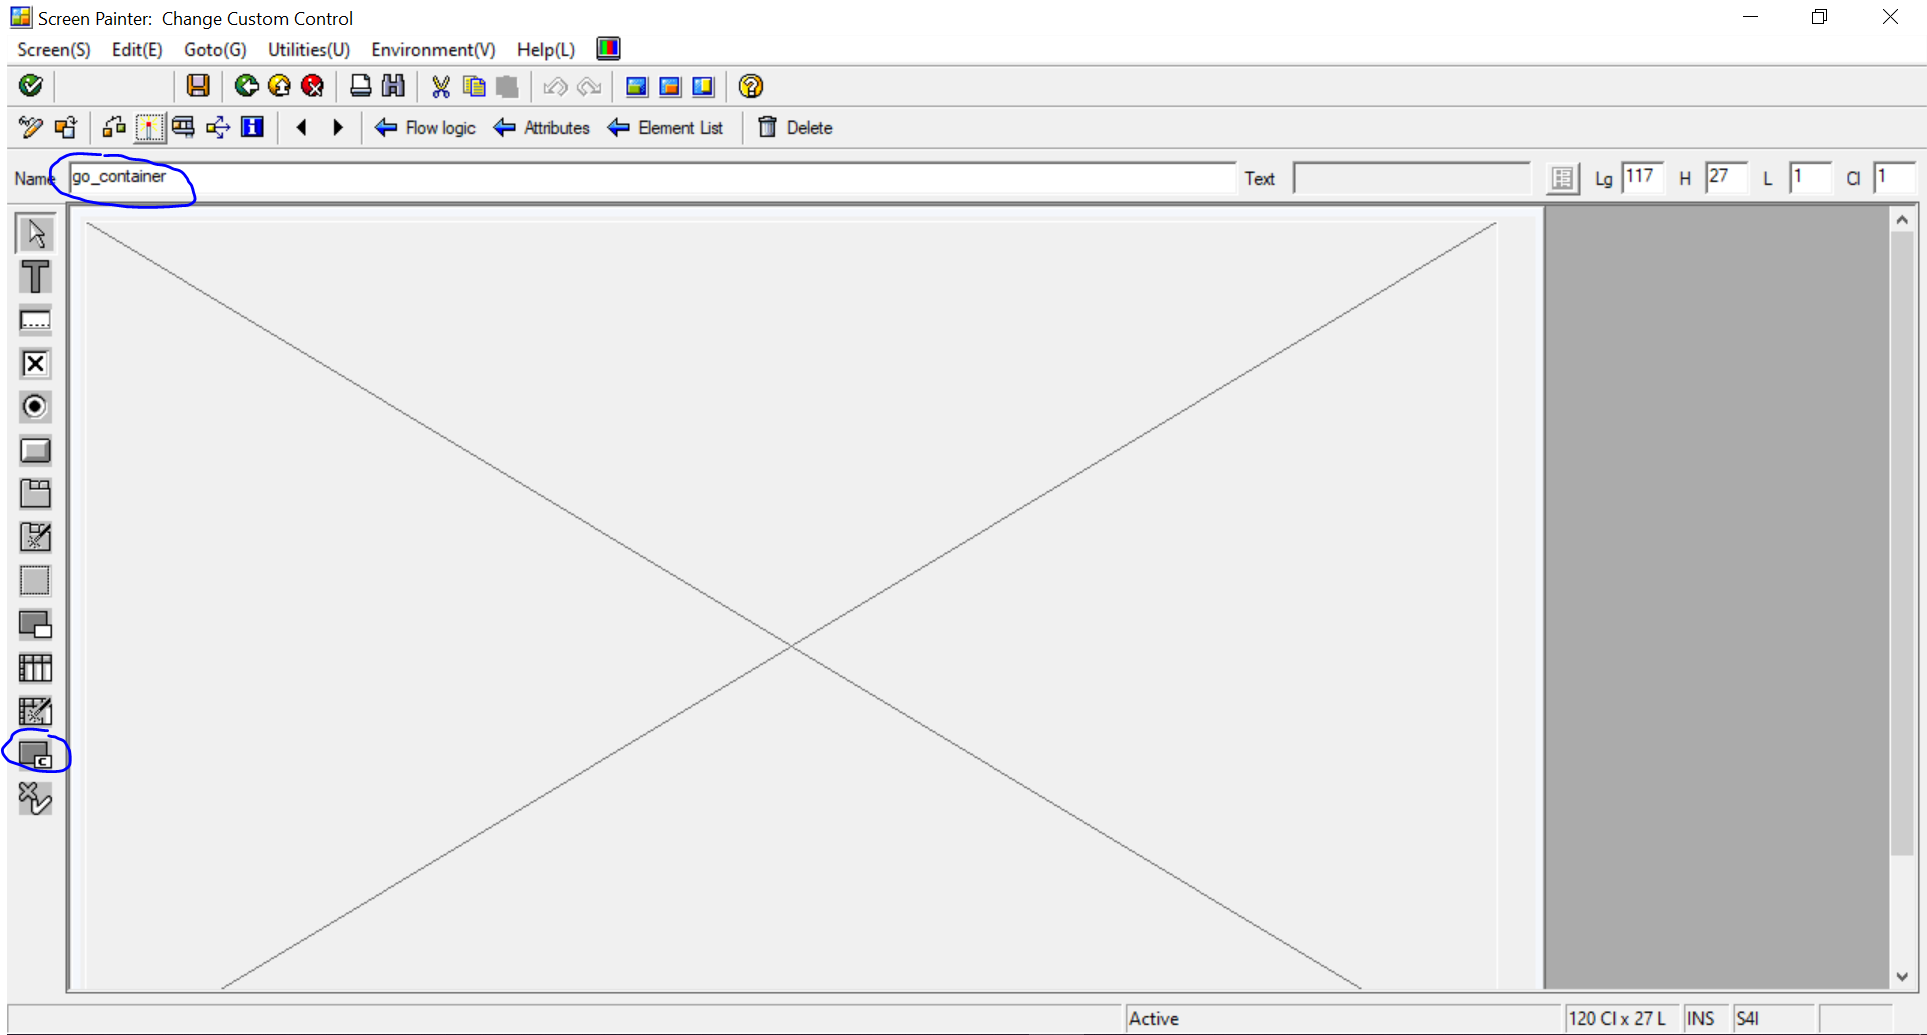Viewport: 1927px width, 1035px height.
Task: Select the Input/Output field tool
Action: (x=35, y=320)
